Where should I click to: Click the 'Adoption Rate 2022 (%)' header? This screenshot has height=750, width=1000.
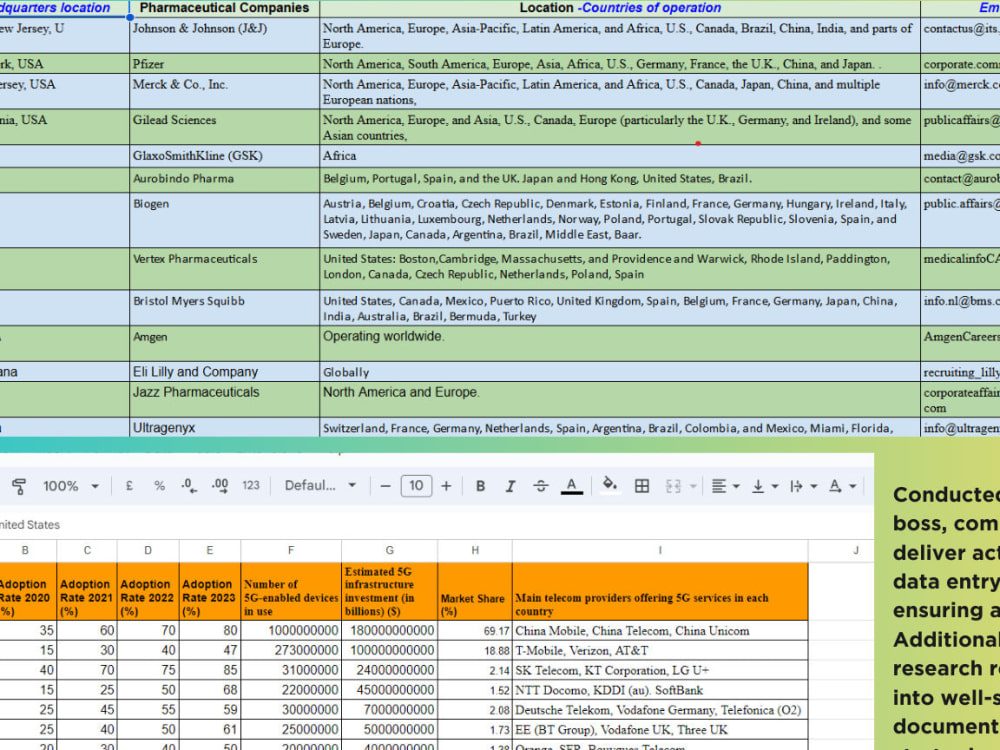(x=148, y=591)
